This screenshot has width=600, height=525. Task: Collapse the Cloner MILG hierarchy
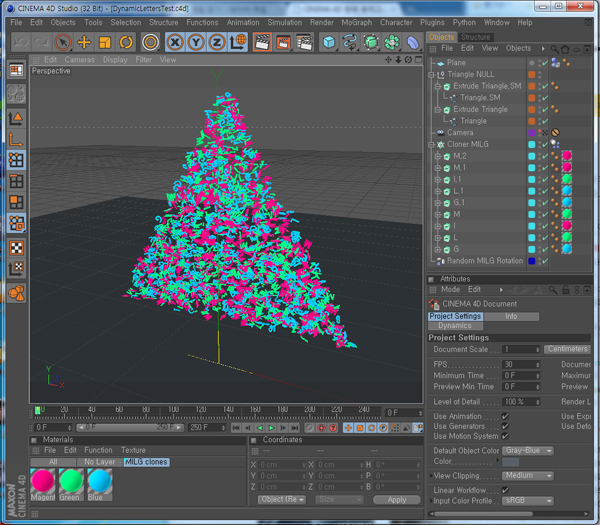[x=431, y=145]
